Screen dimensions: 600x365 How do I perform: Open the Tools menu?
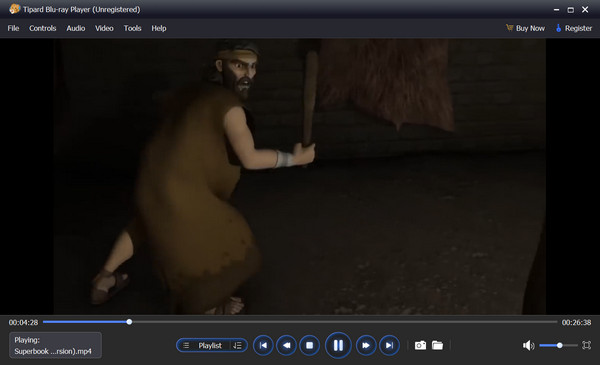click(132, 28)
